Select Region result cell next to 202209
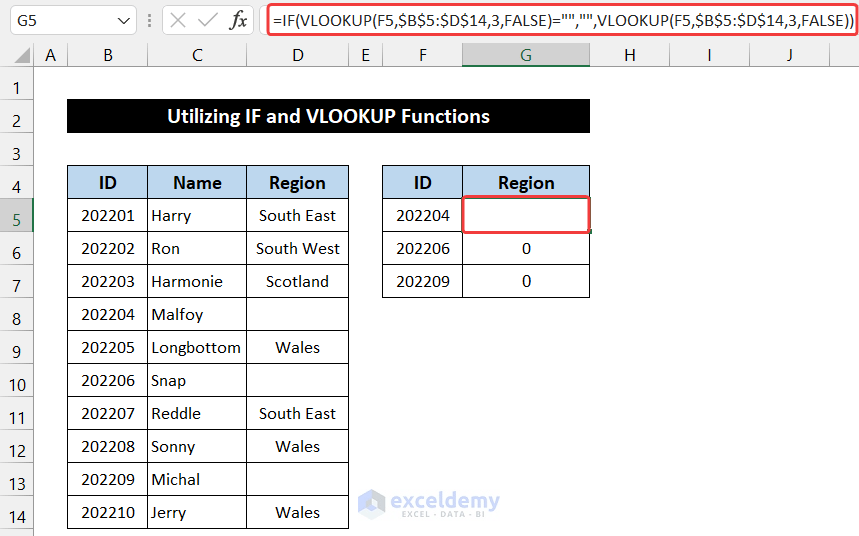Viewport: 859px width, 536px height. coord(526,281)
